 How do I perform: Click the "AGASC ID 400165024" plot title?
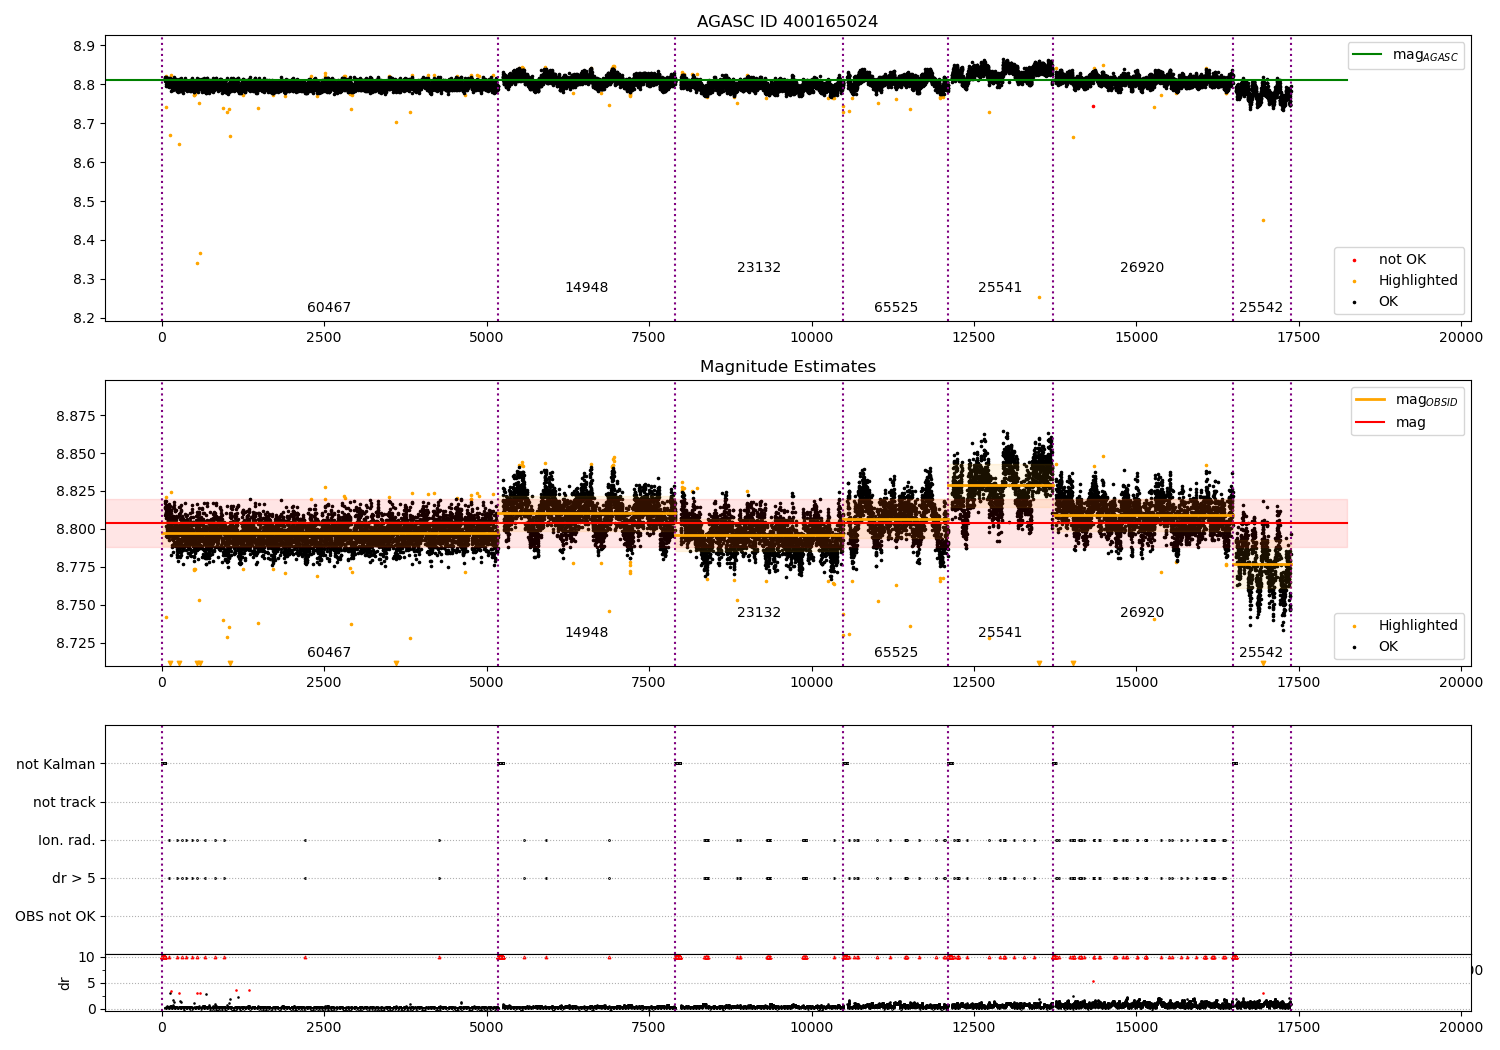pos(787,22)
